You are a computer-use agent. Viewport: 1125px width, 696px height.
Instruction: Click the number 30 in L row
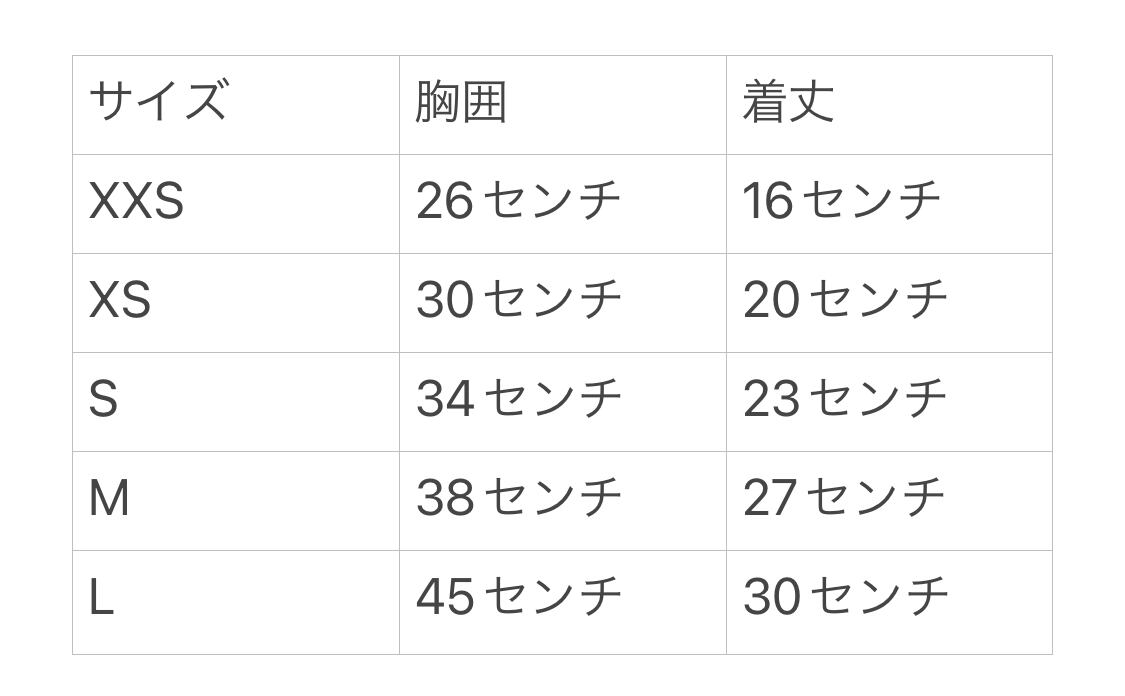pos(771,597)
